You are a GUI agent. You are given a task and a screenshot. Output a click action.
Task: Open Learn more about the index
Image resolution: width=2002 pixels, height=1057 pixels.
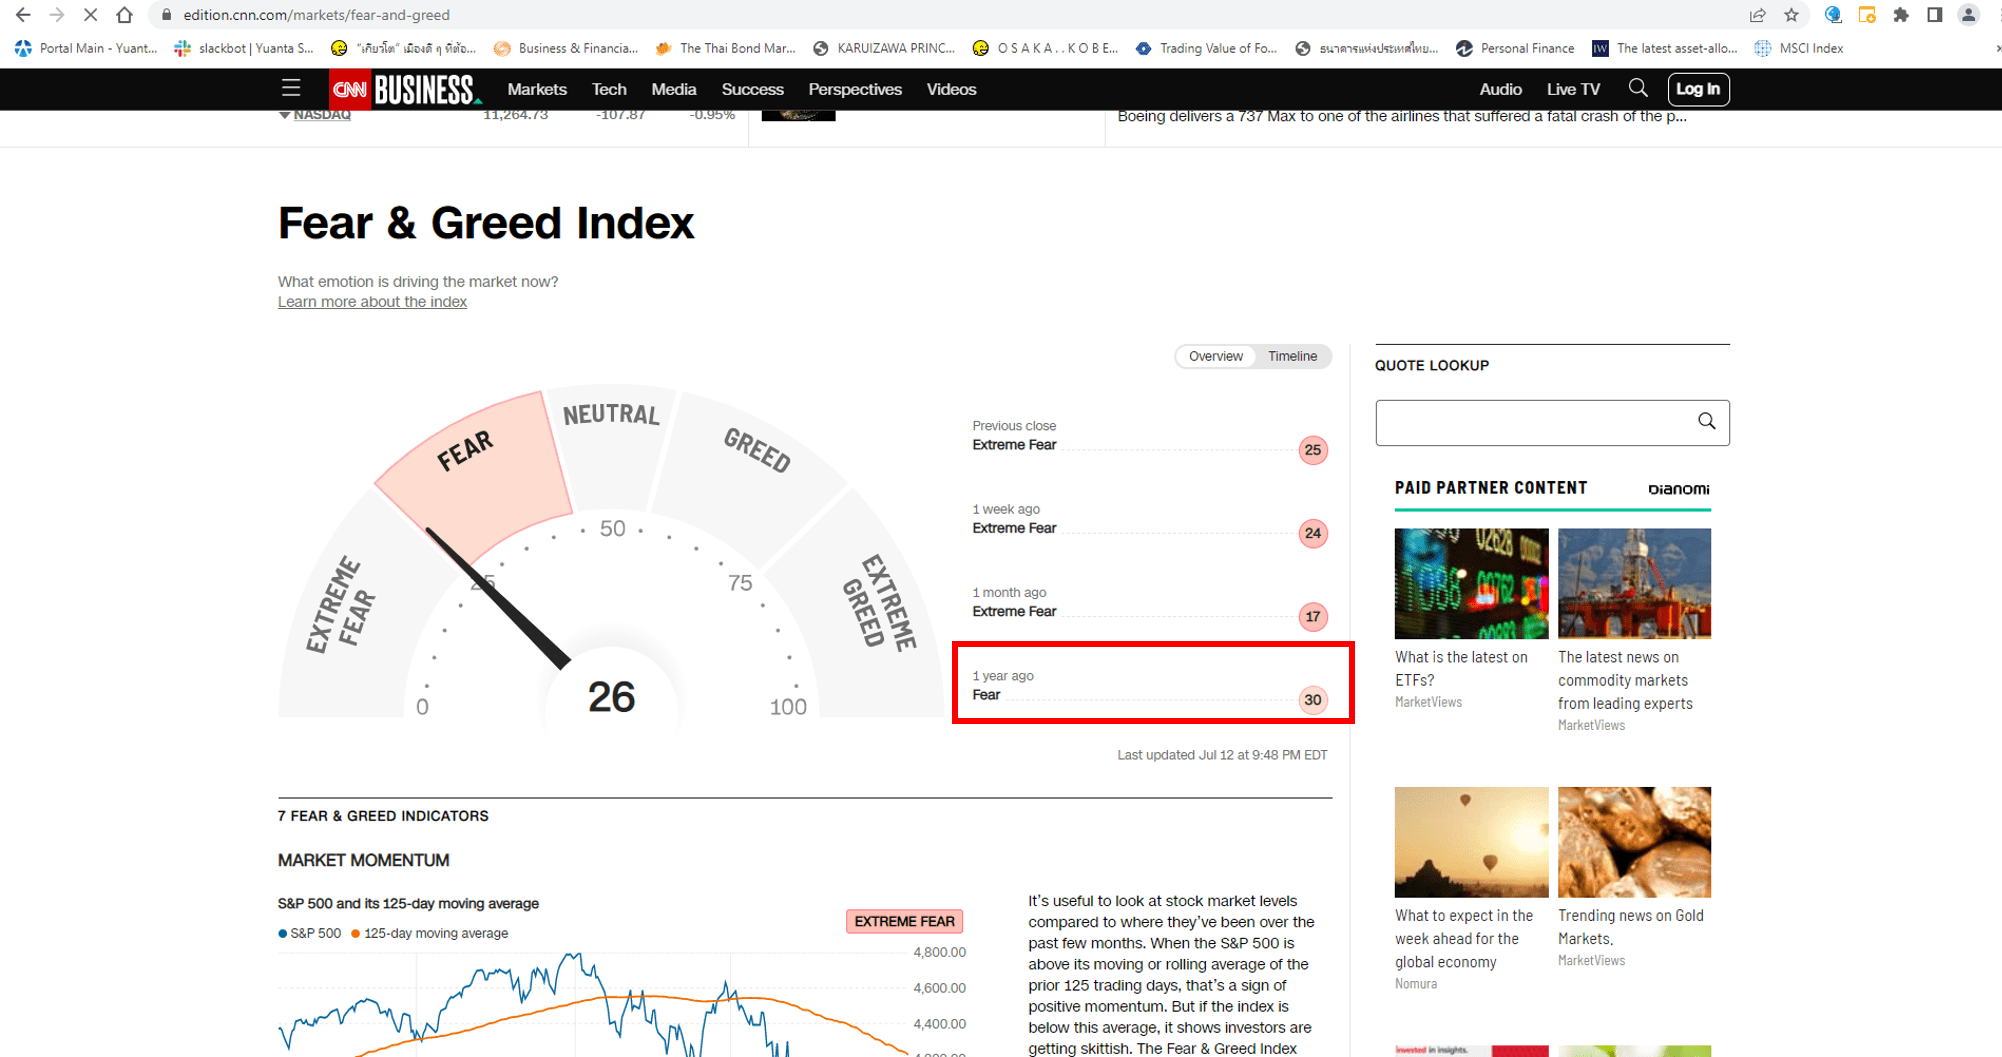(x=372, y=302)
